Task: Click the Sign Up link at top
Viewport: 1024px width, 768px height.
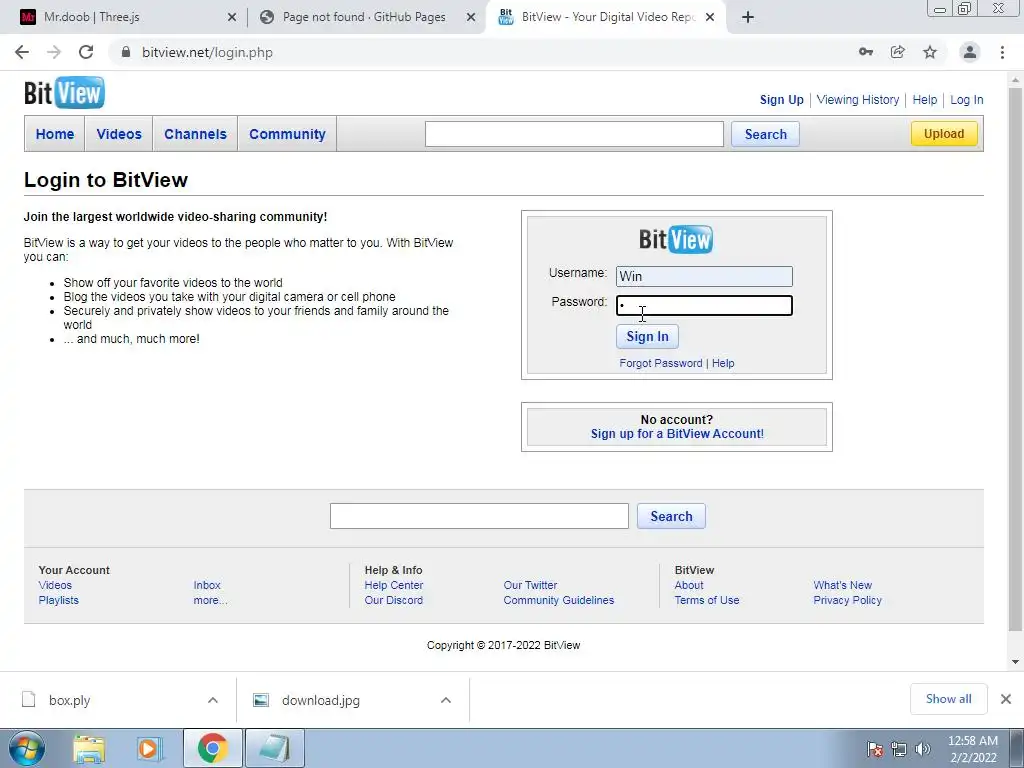Action: [782, 100]
